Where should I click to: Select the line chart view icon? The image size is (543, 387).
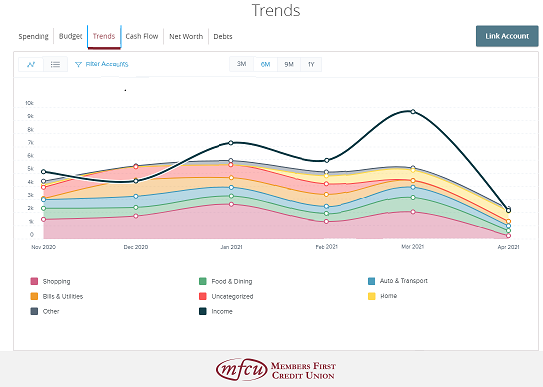(31, 64)
